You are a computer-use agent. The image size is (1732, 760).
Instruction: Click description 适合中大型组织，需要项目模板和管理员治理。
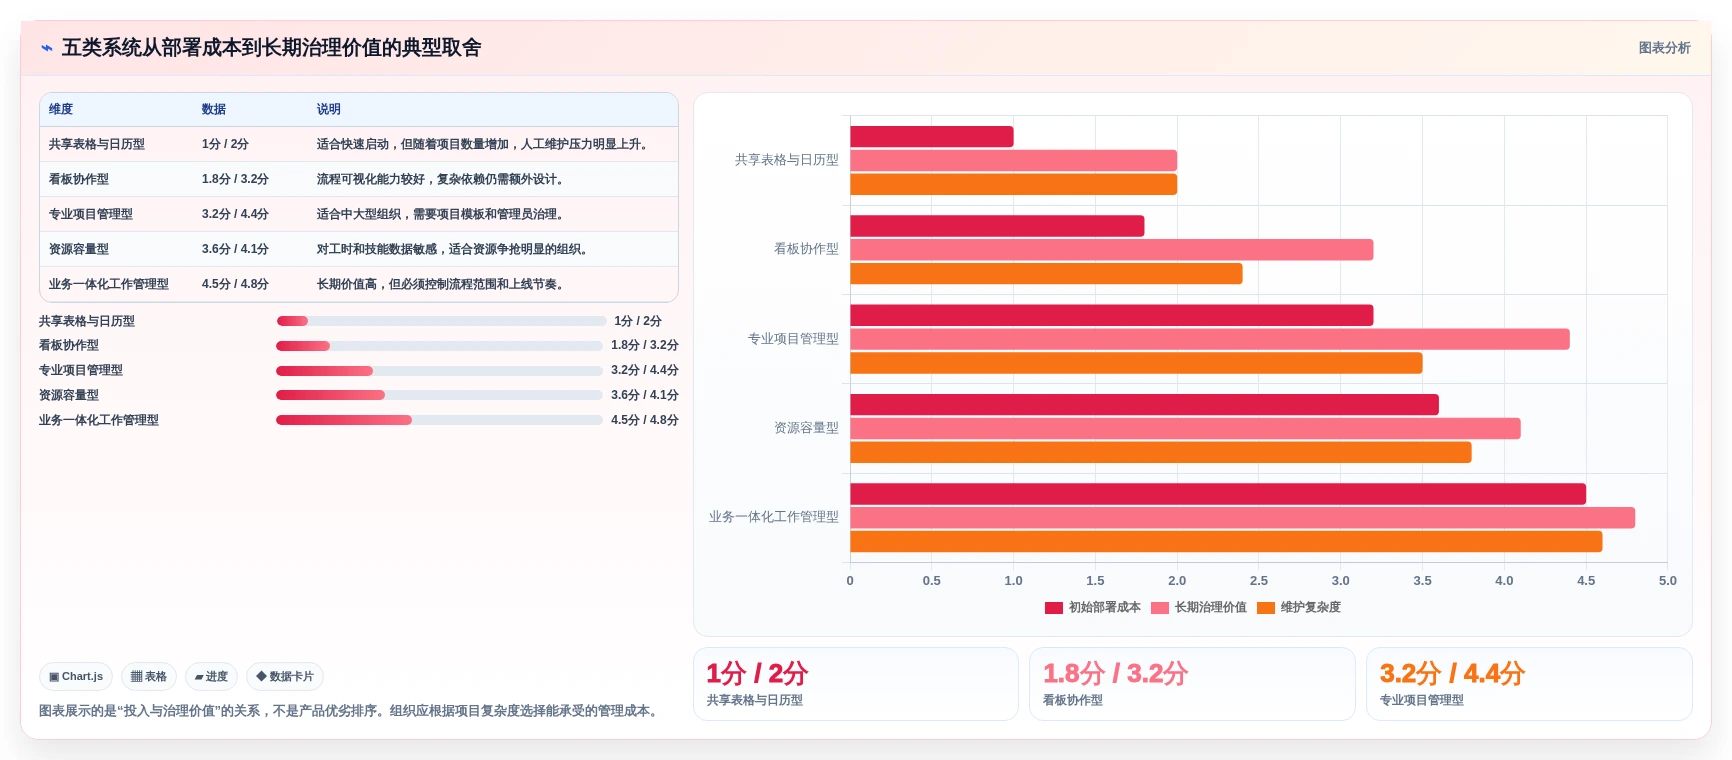pos(443,214)
